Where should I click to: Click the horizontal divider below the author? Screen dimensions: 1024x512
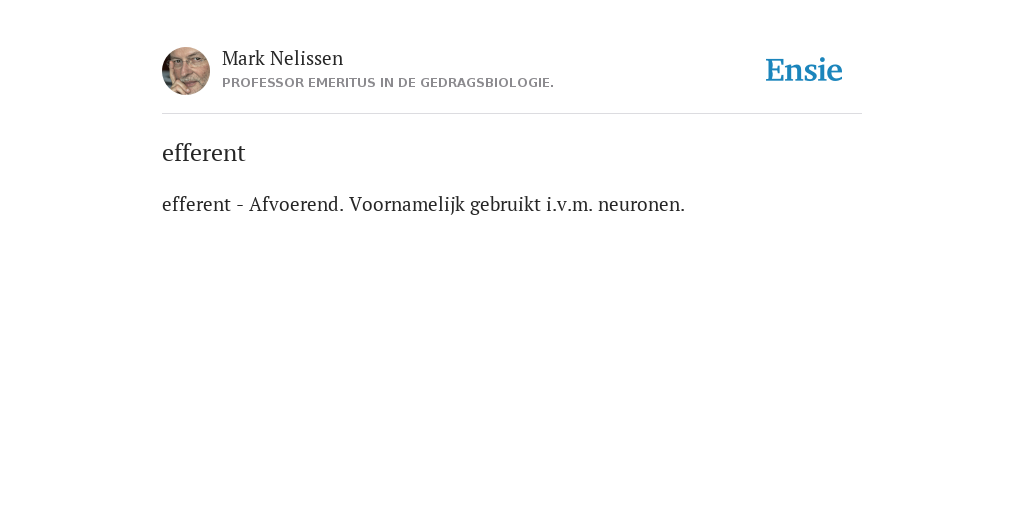(x=512, y=114)
